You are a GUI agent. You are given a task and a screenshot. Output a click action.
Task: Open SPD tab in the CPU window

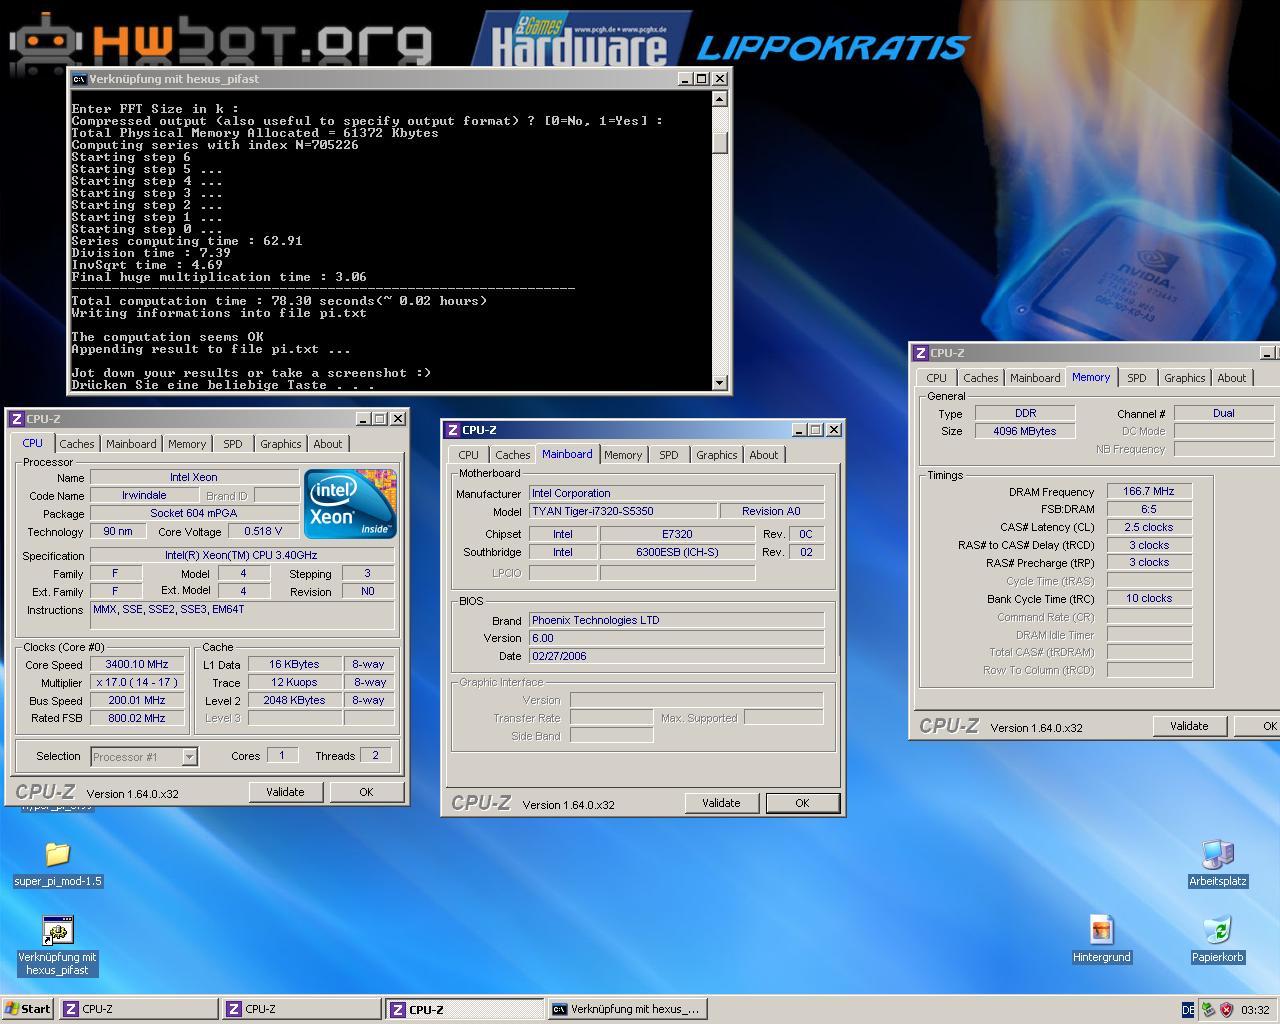(233, 444)
